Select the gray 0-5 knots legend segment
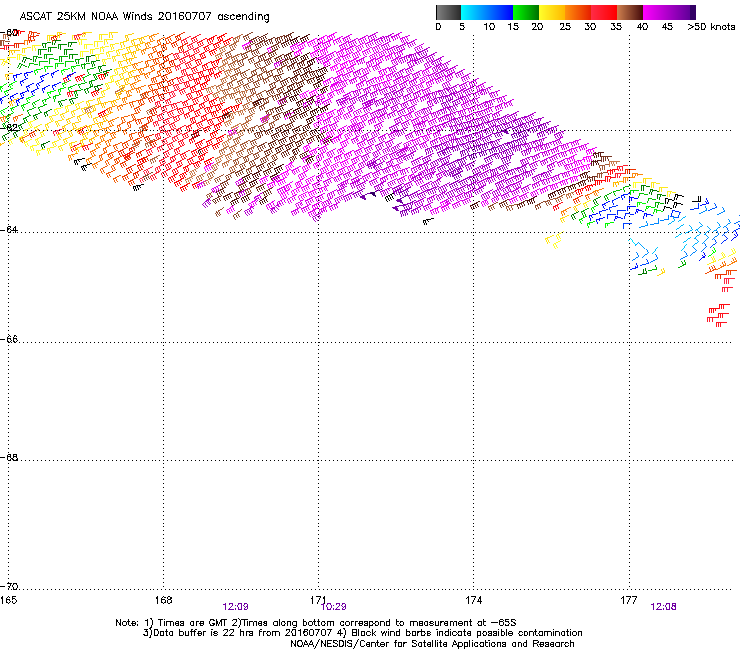Screen dimensions: 740x650 coord(448,12)
